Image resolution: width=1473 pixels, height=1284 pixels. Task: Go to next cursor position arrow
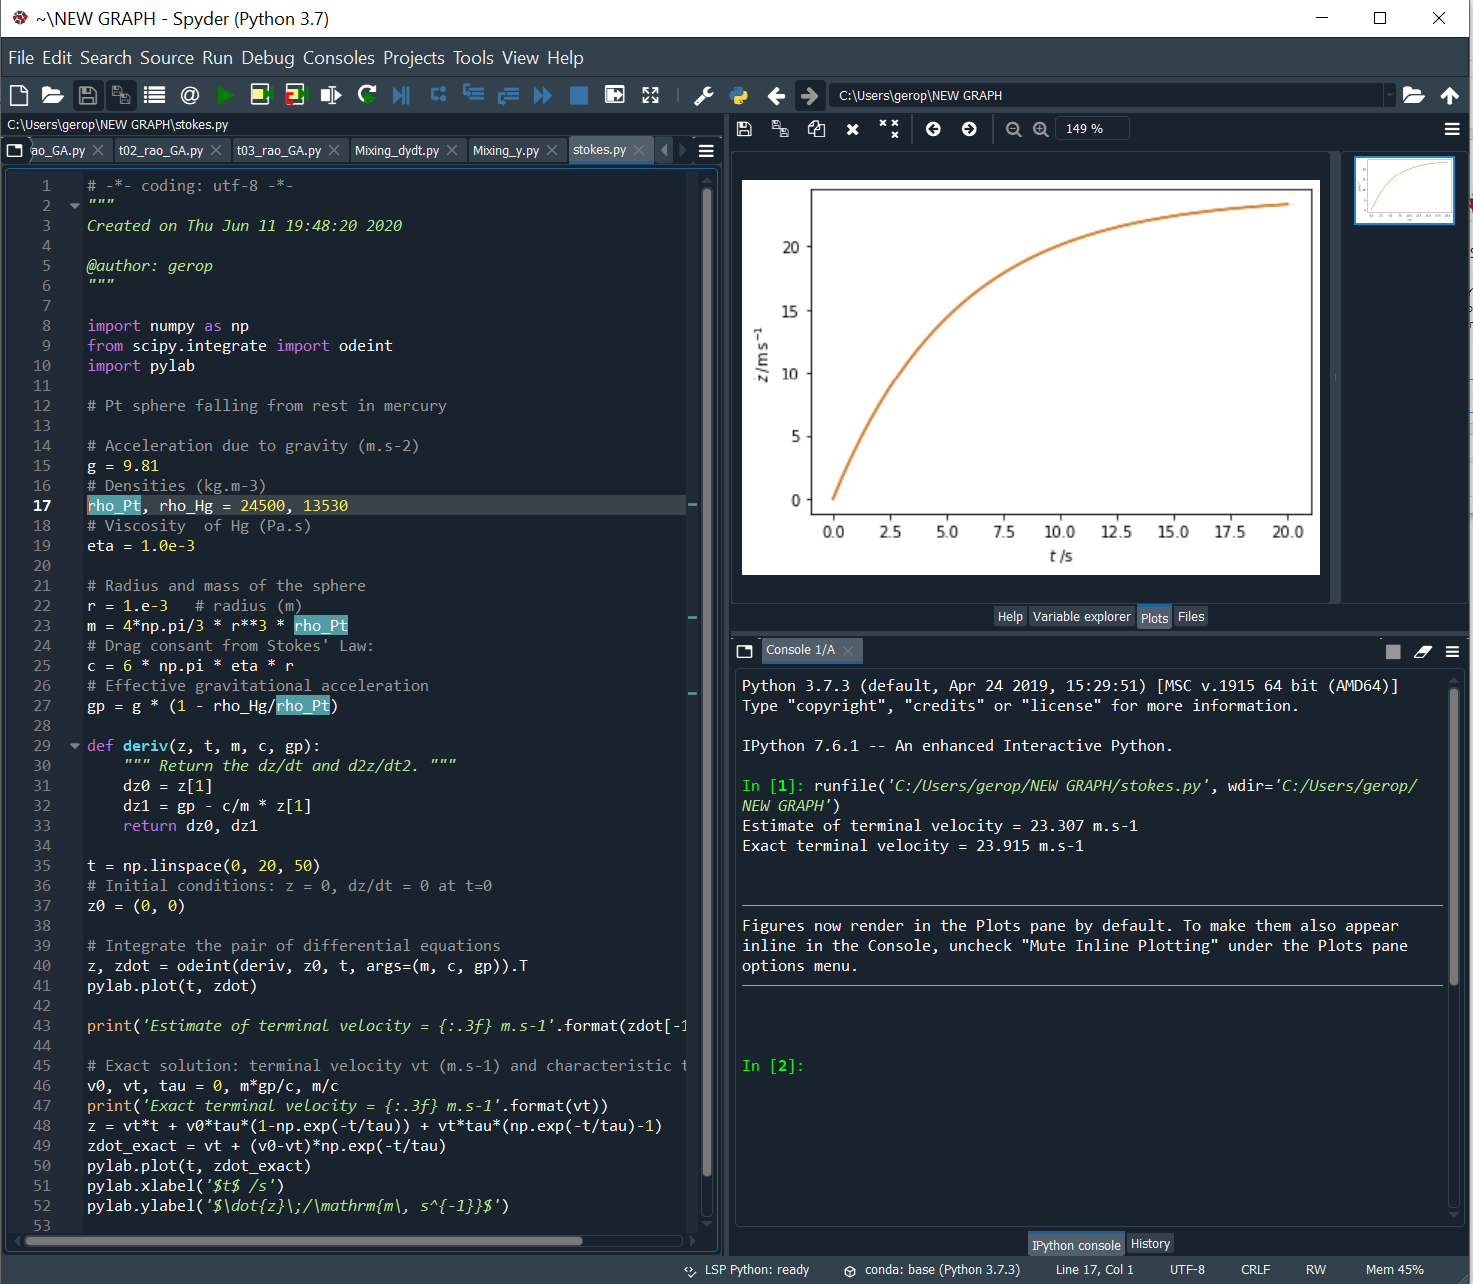[x=810, y=96]
